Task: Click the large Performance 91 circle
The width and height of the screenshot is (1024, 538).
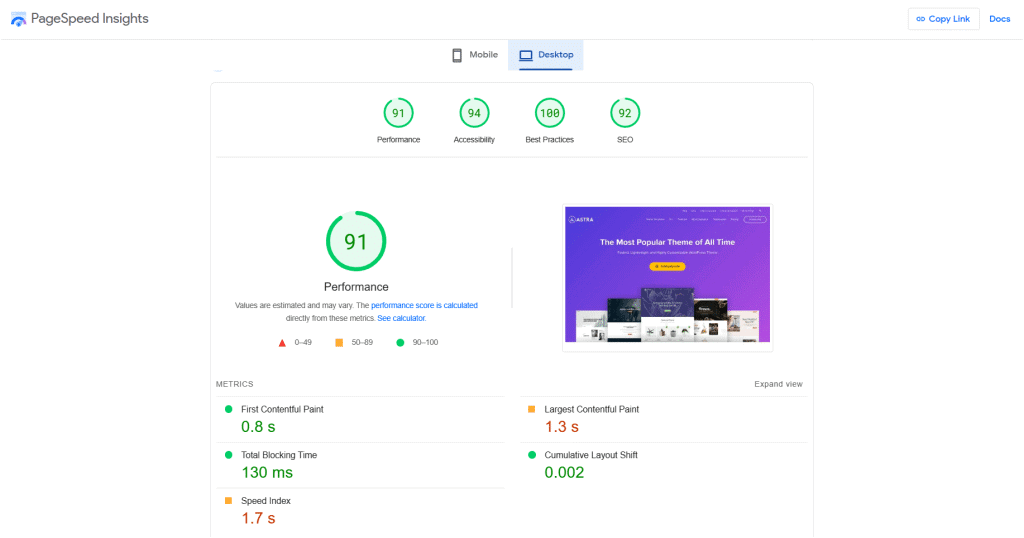Action: tap(356, 241)
